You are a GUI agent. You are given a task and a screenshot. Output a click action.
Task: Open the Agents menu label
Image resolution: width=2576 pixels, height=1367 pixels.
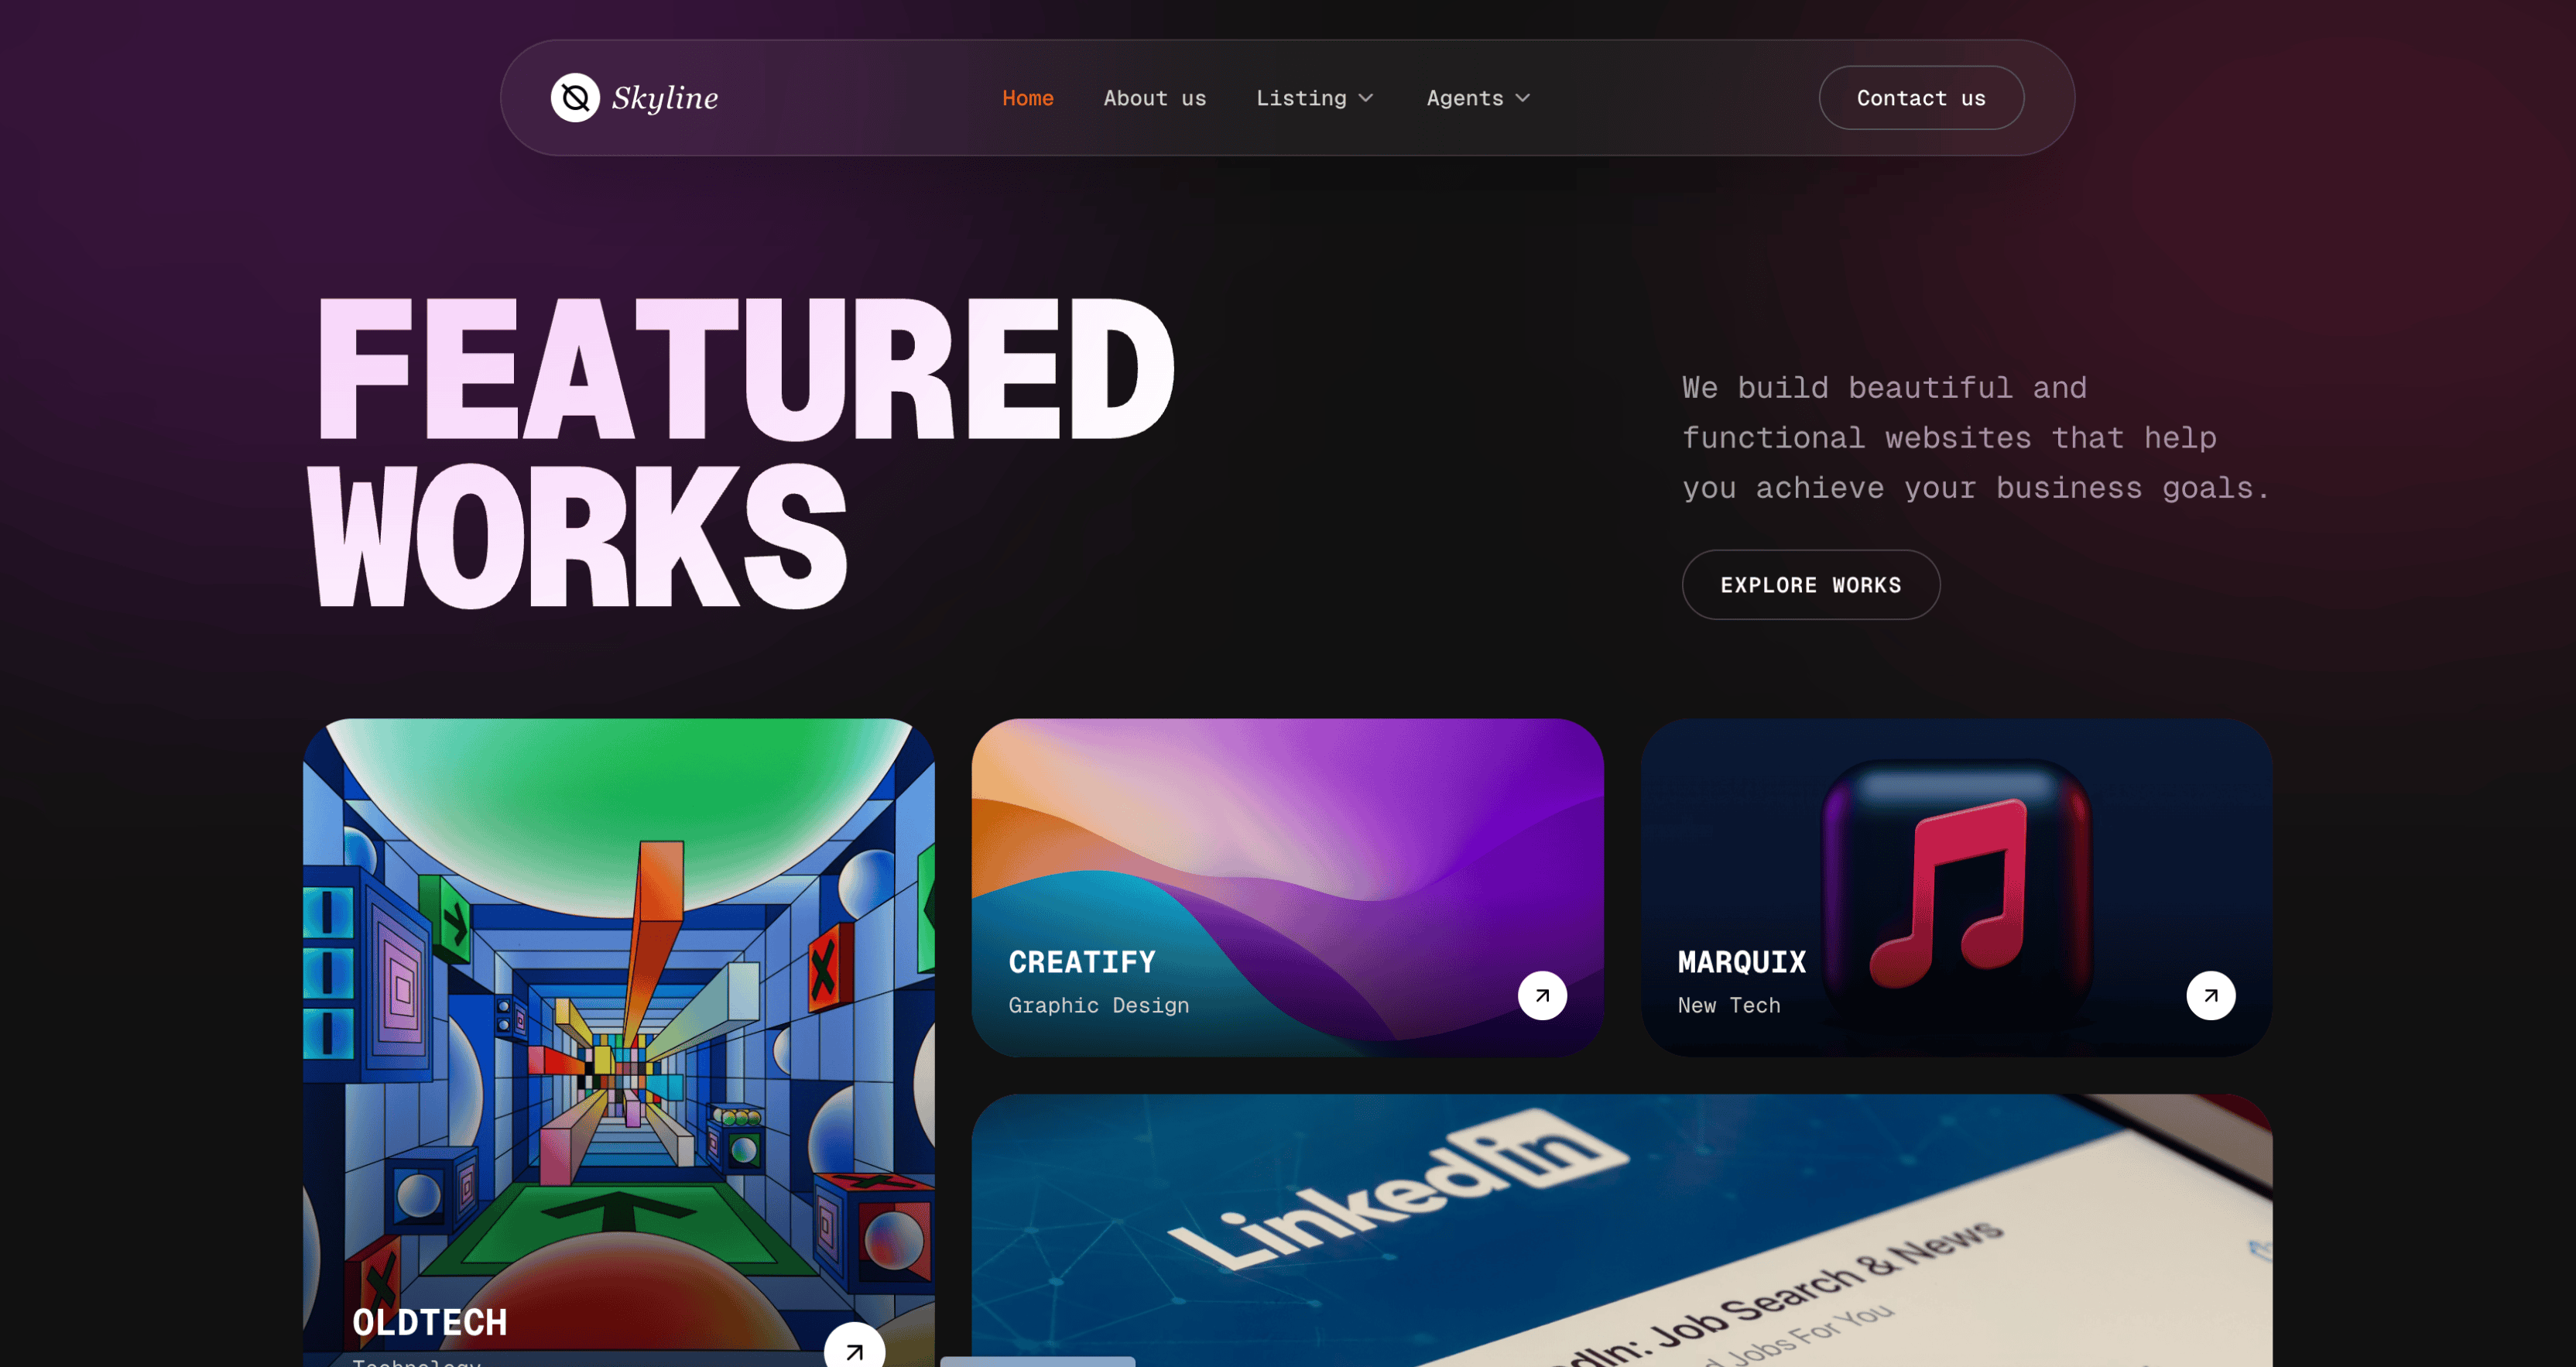tap(1465, 98)
